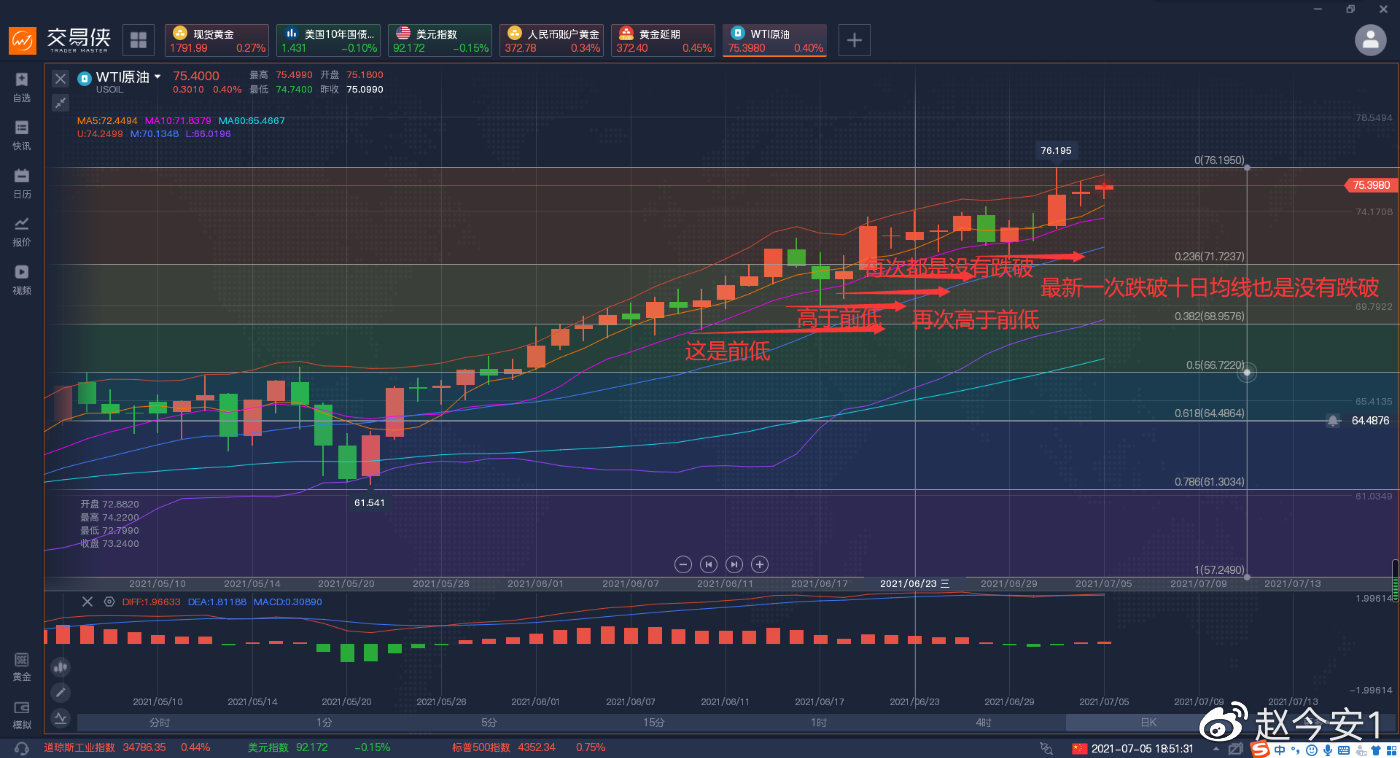
Task: Click the MA60:65.4667 indicator label
Action: point(251,121)
